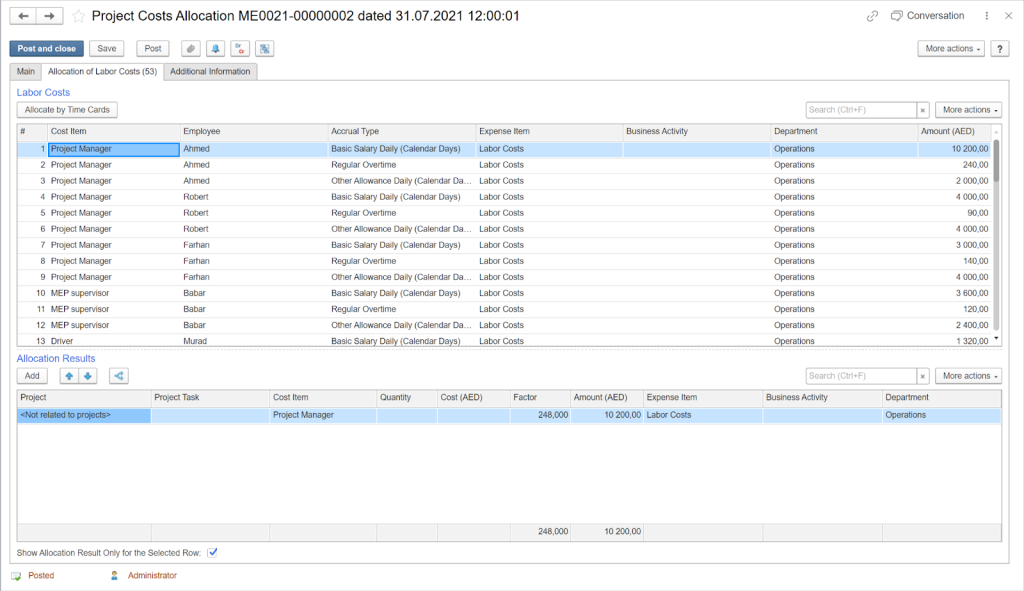
Task: Sort by Employee column header
Action: tap(254, 131)
